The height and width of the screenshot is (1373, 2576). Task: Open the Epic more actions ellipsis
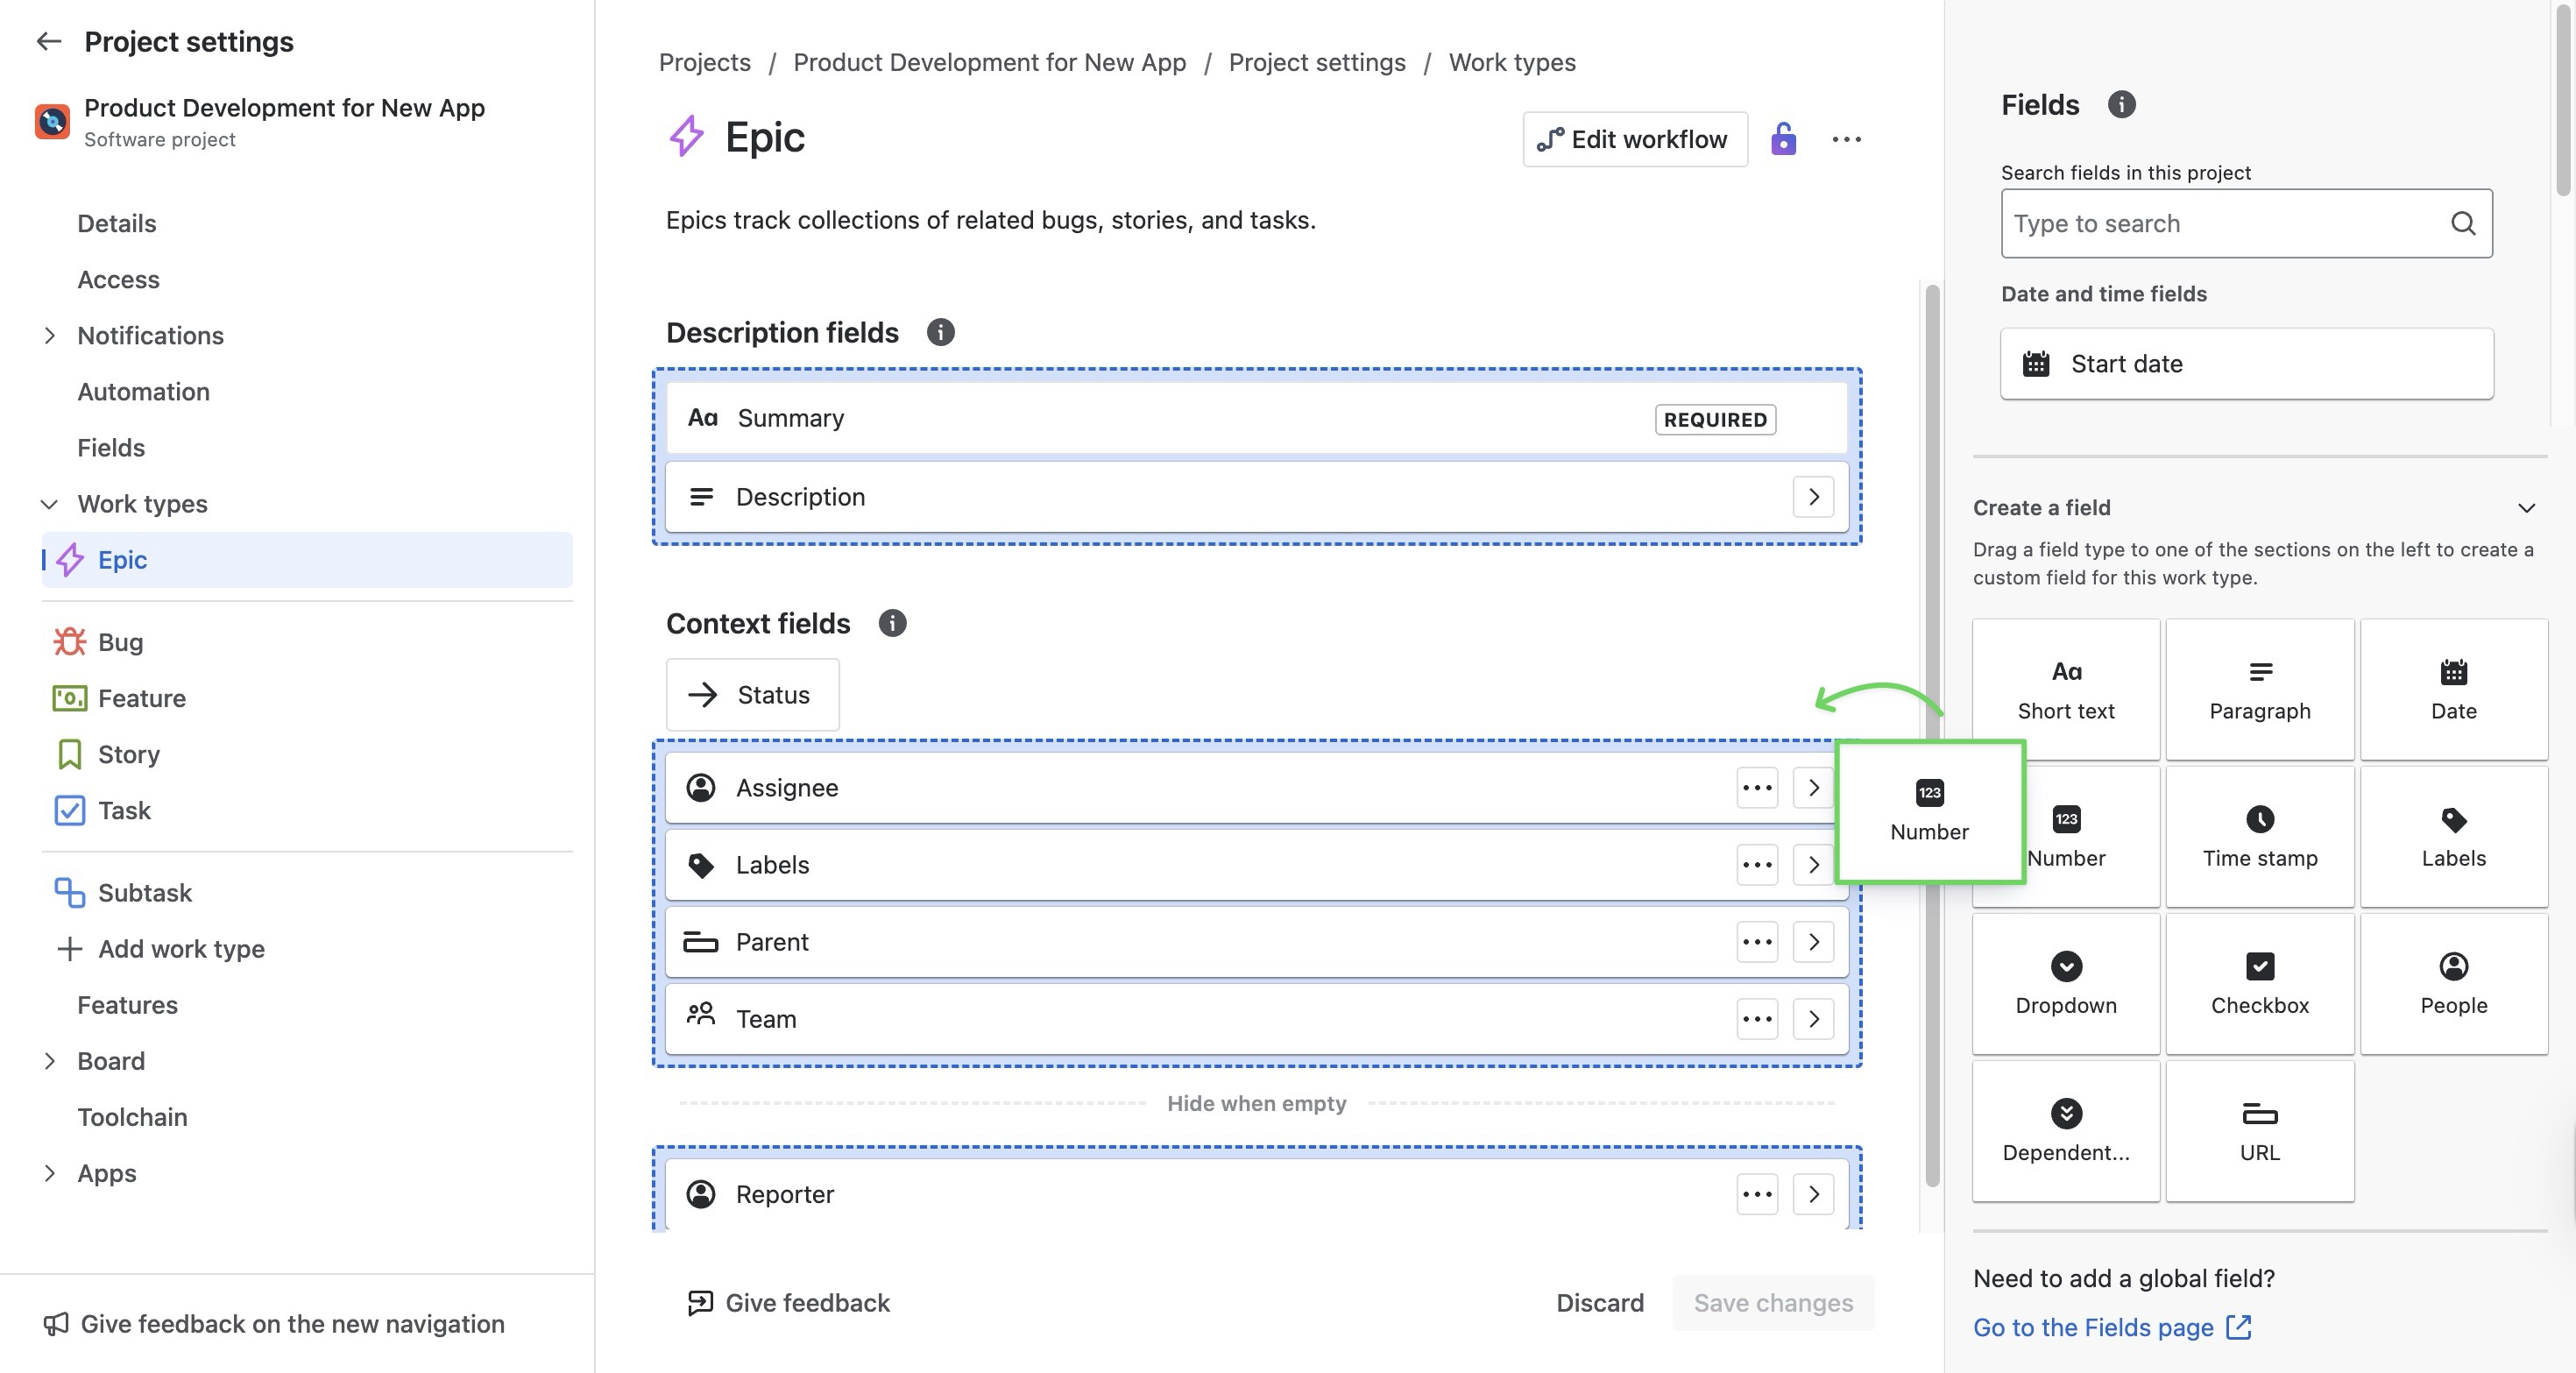coord(1846,139)
